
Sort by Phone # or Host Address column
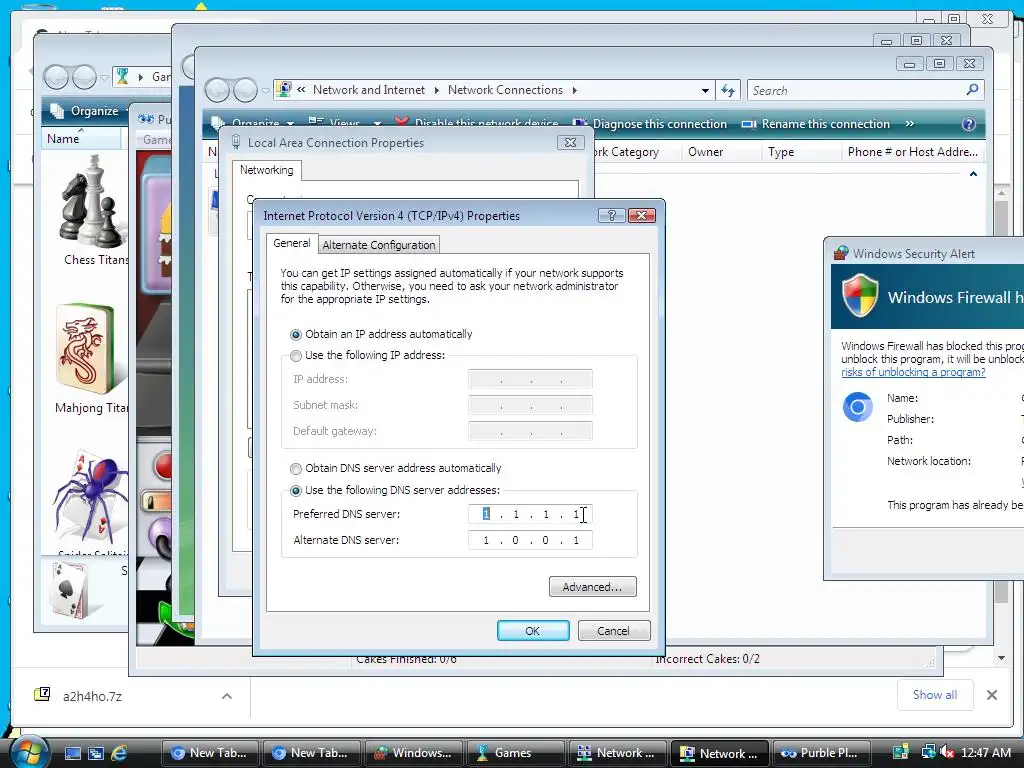912,152
